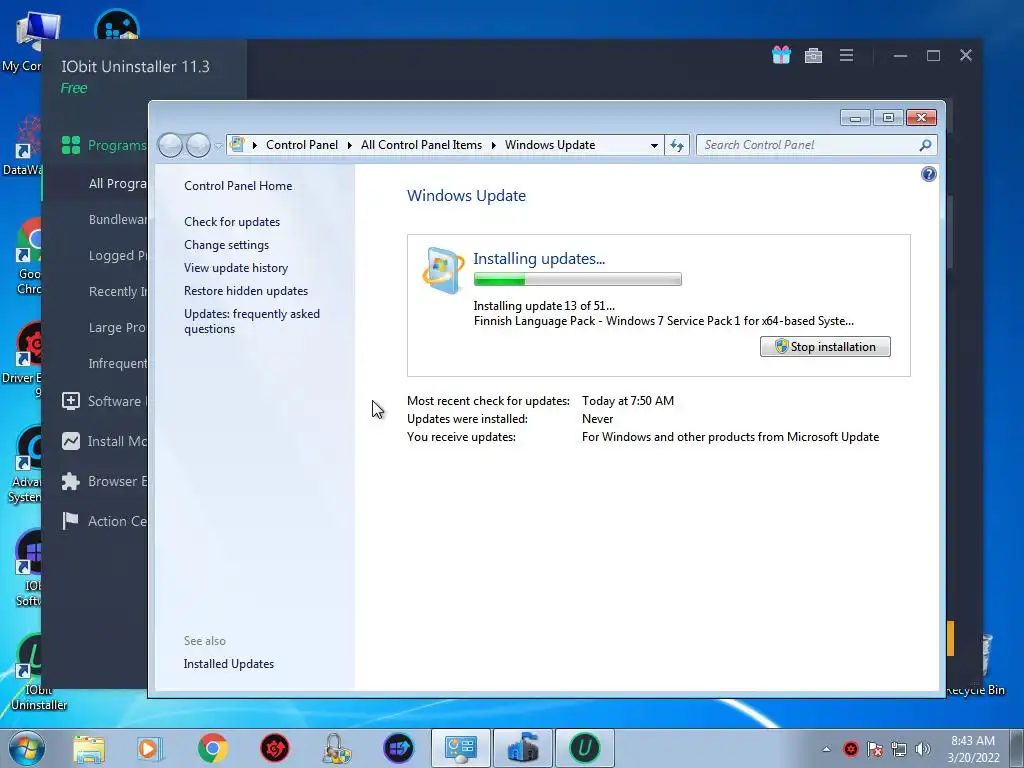Viewport: 1024px width, 768px height.
Task: Open the gift box icon in IObit Uninstaller
Action: (781, 55)
